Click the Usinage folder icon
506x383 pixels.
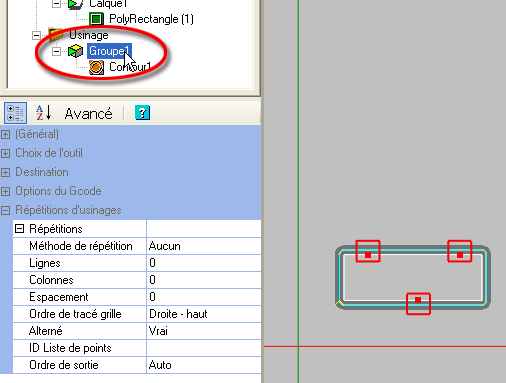[56, 35]
